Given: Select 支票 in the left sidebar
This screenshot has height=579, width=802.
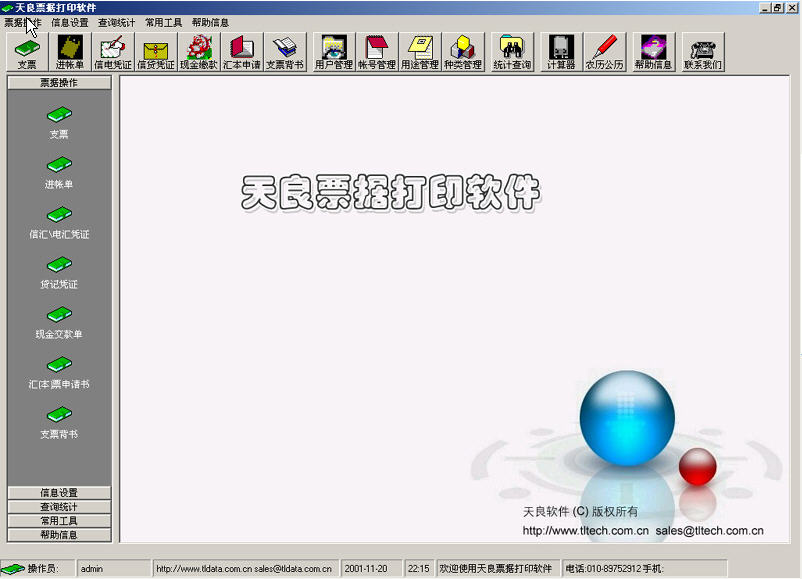Looking at the screenshot, I should click(59, 123).
